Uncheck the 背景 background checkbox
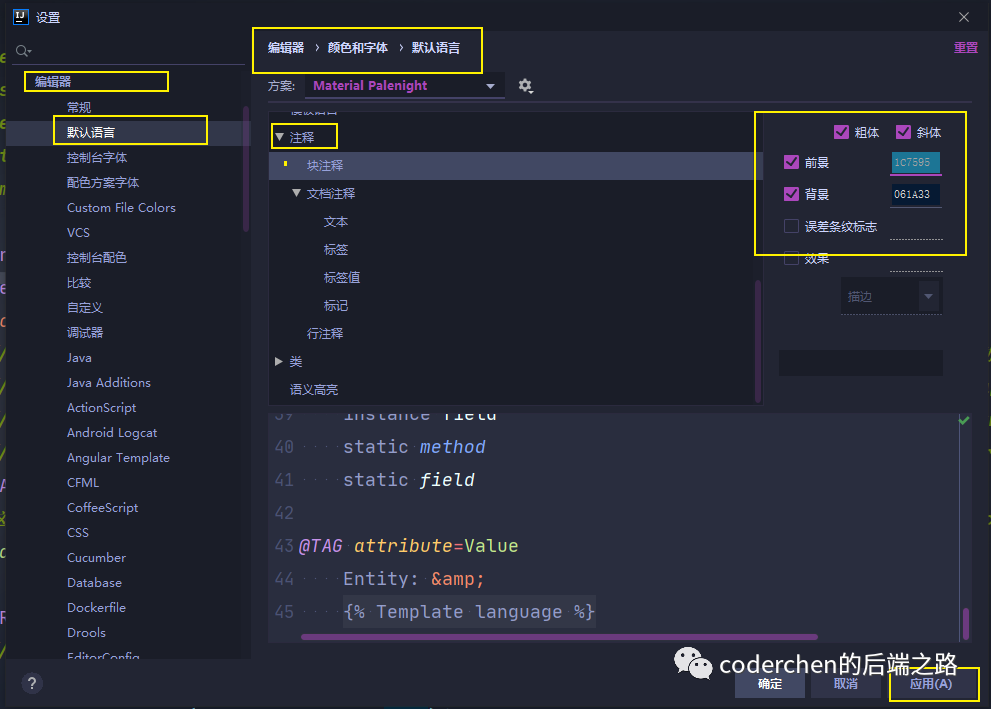 791,194
